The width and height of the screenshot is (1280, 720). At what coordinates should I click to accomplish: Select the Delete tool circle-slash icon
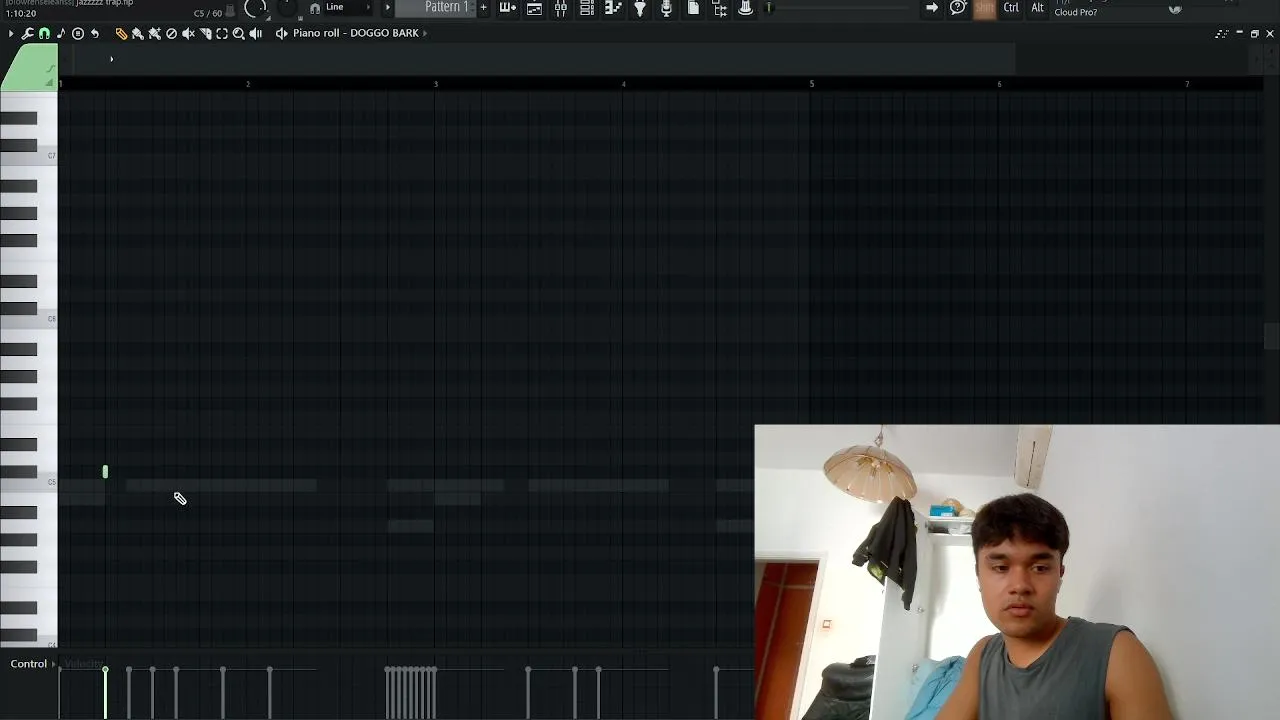click(171, 33)
